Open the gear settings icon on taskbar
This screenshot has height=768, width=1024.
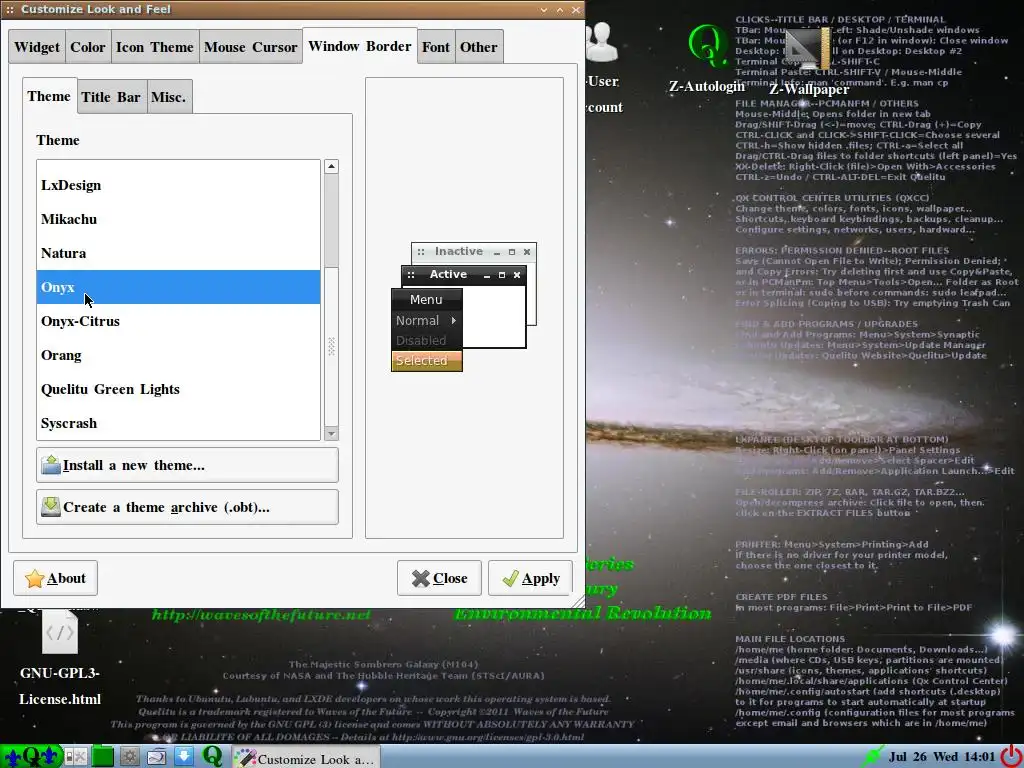[x=129, y=757]
